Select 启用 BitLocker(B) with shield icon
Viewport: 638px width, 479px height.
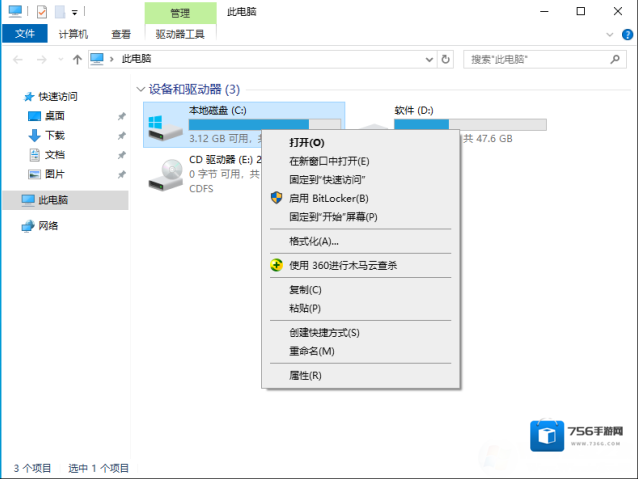click(x=329, y=198)
